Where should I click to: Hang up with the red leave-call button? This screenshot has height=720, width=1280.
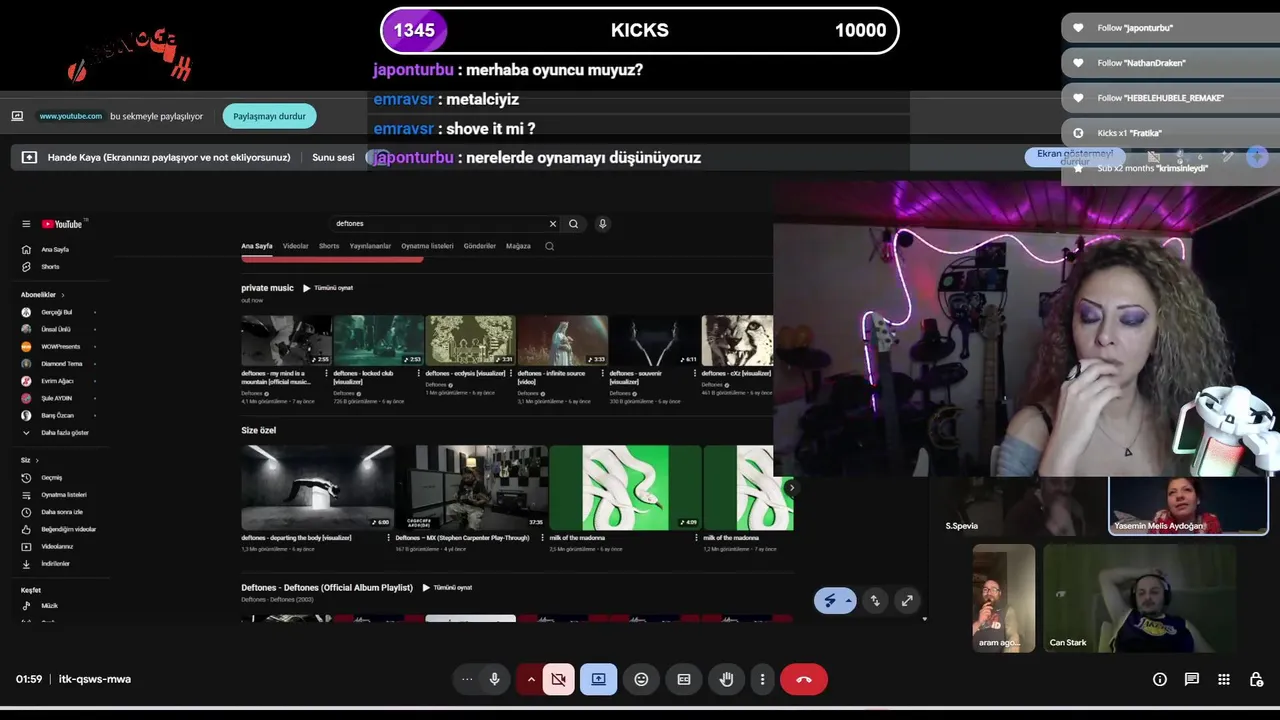pyautogui.click(x=804, y=679)
